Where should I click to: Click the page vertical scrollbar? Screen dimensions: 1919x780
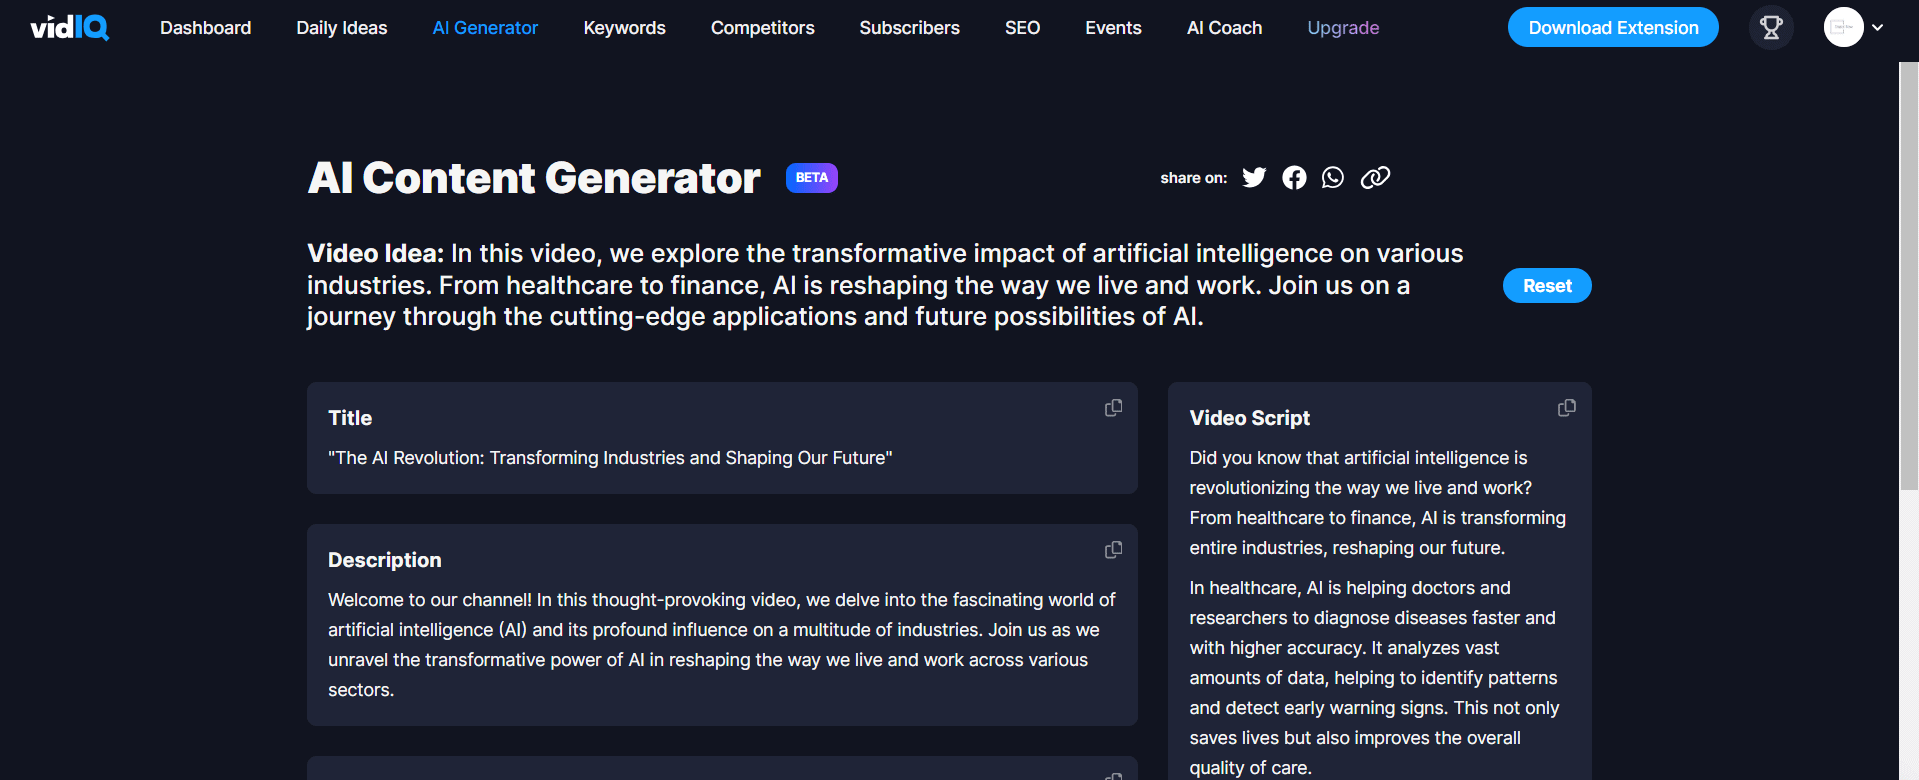1908,275
